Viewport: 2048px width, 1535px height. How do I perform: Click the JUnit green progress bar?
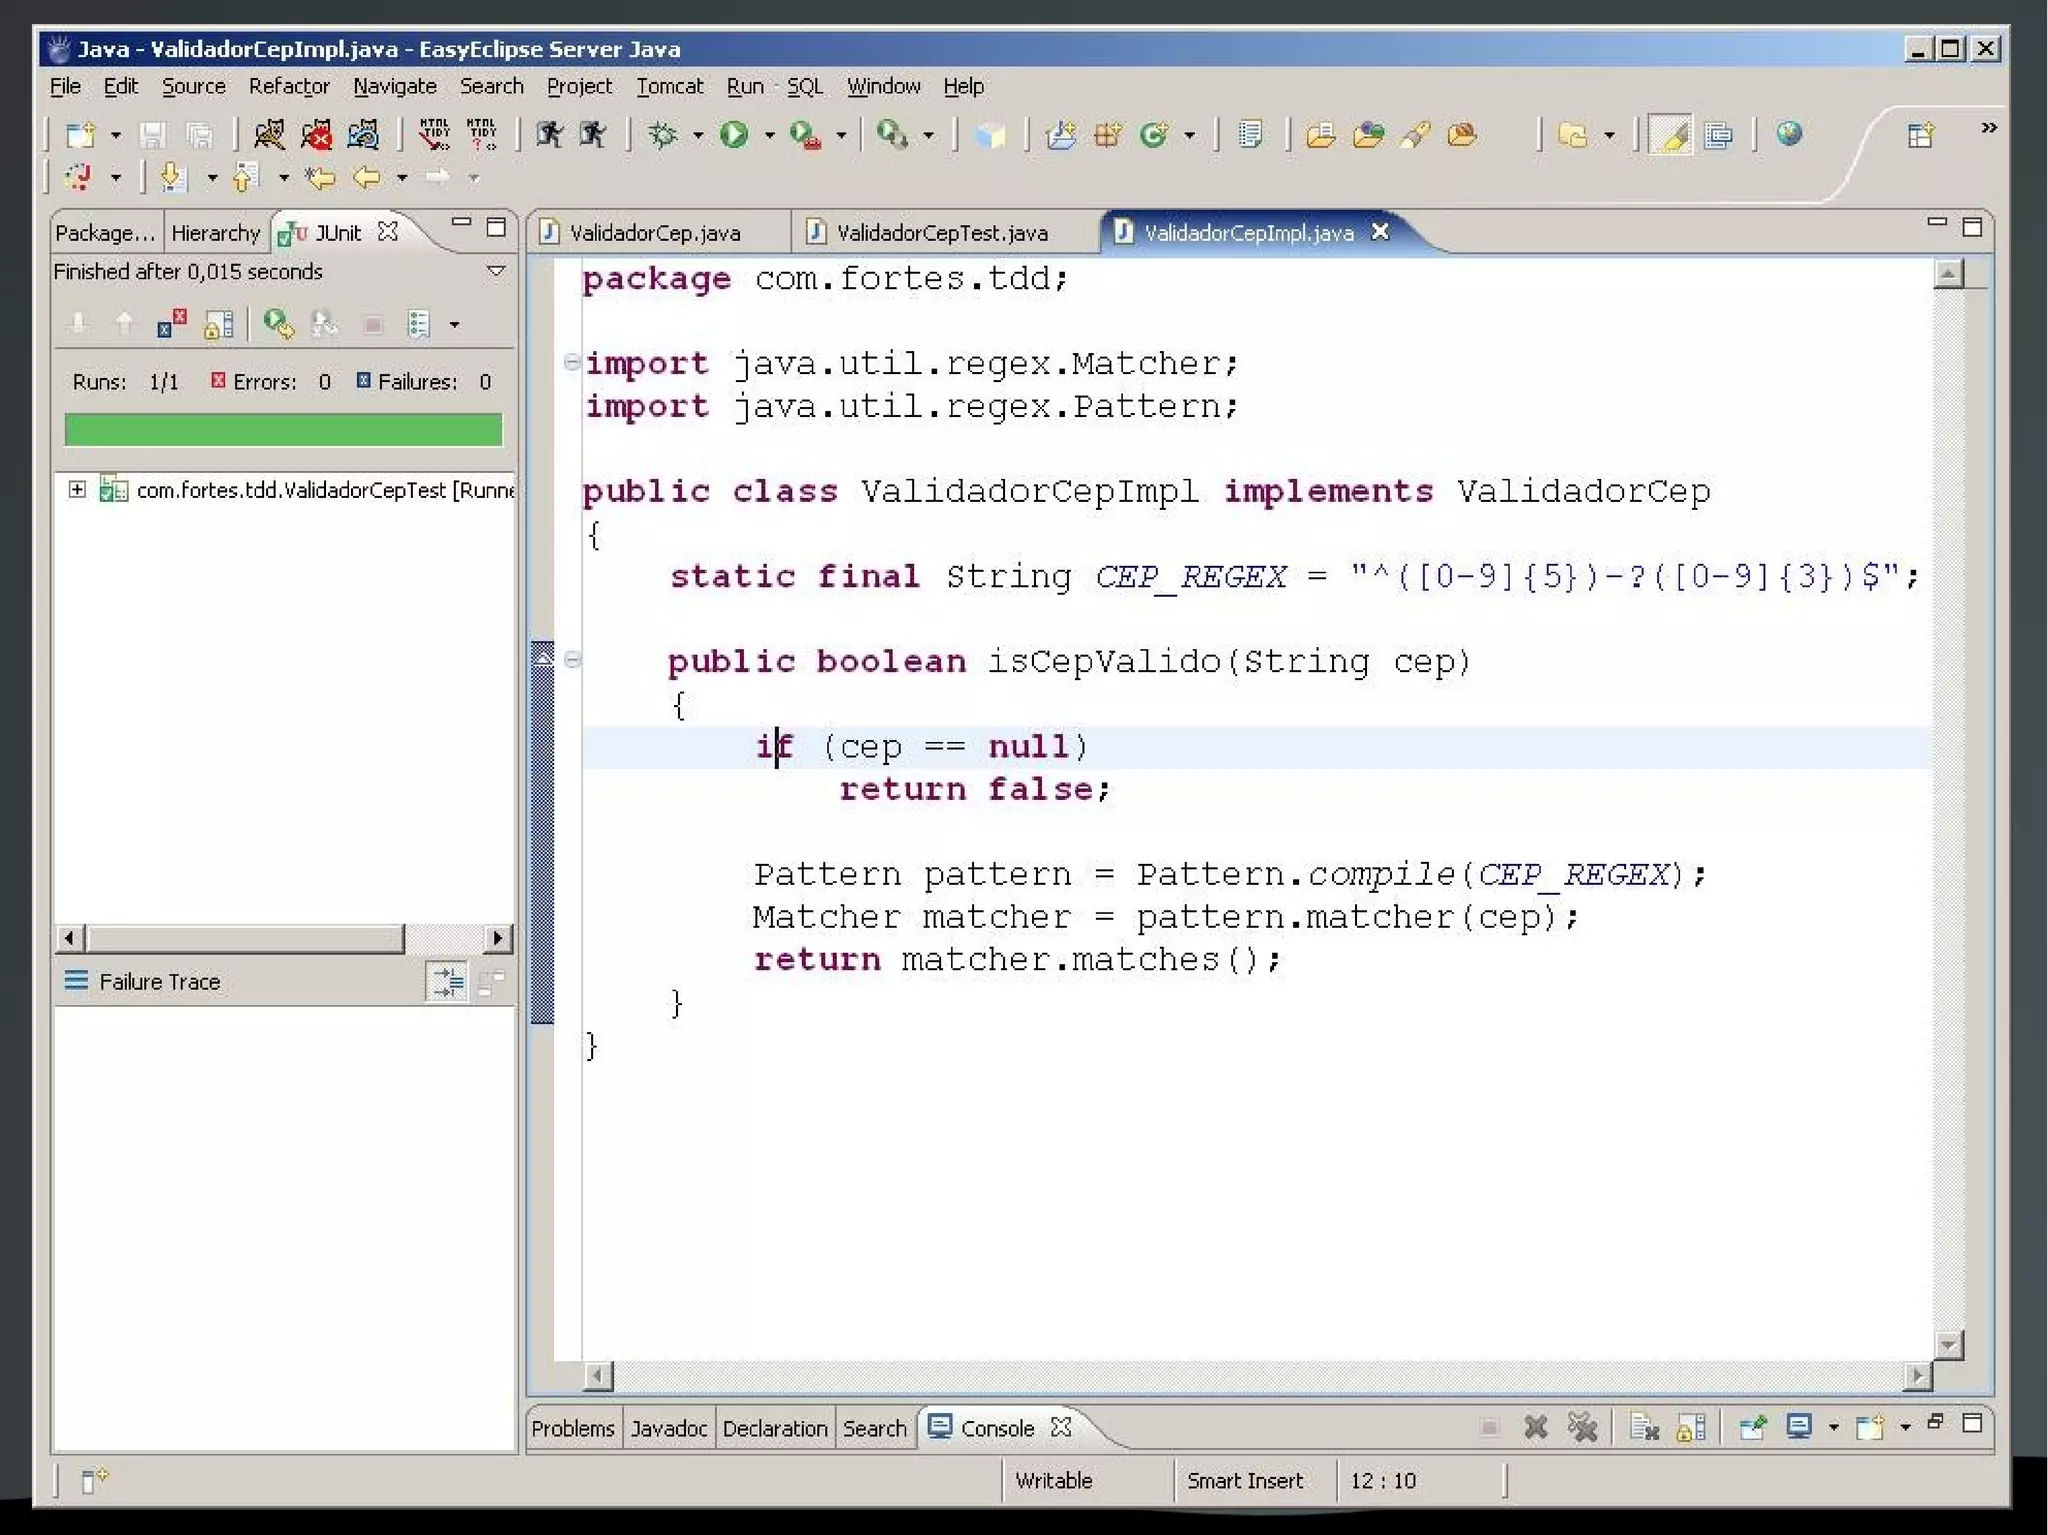click(283, 430)
